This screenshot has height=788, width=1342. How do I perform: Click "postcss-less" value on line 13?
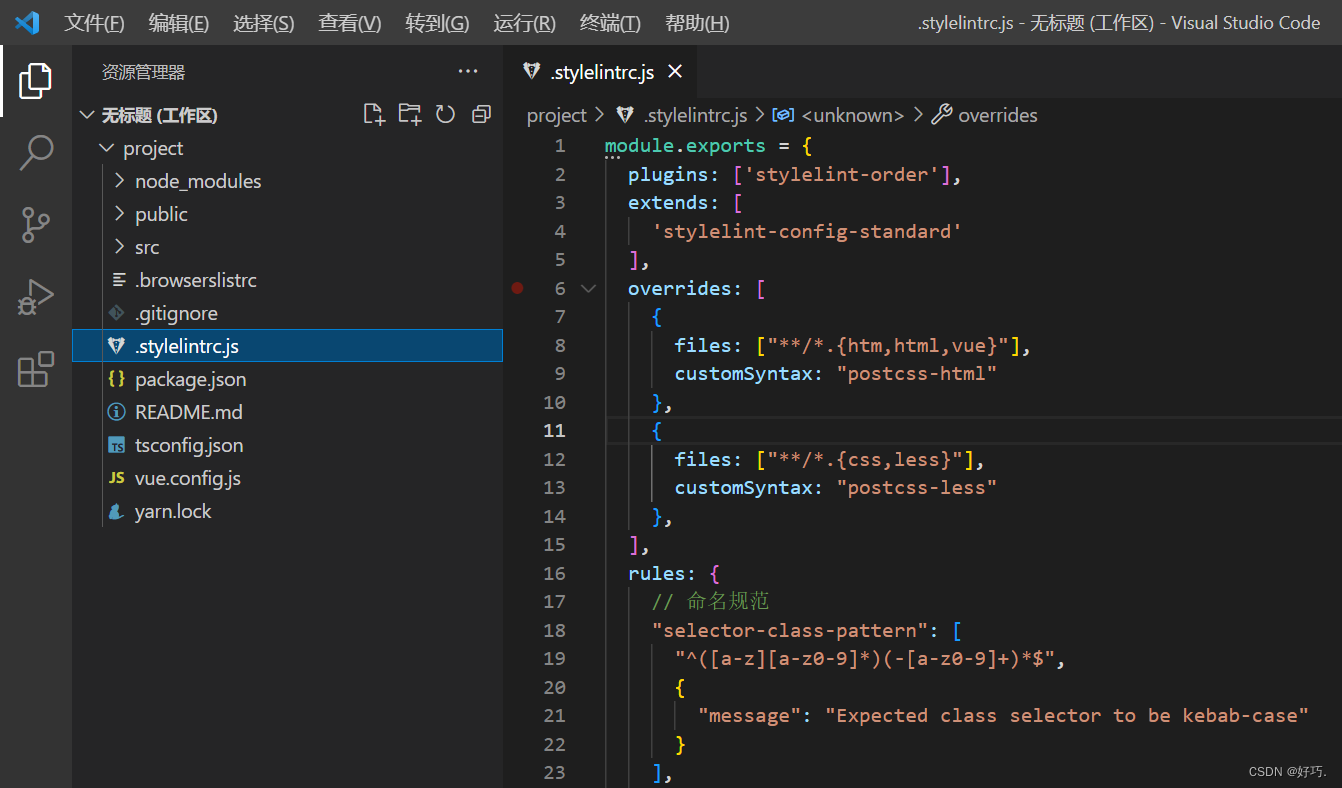click(917, 487)
